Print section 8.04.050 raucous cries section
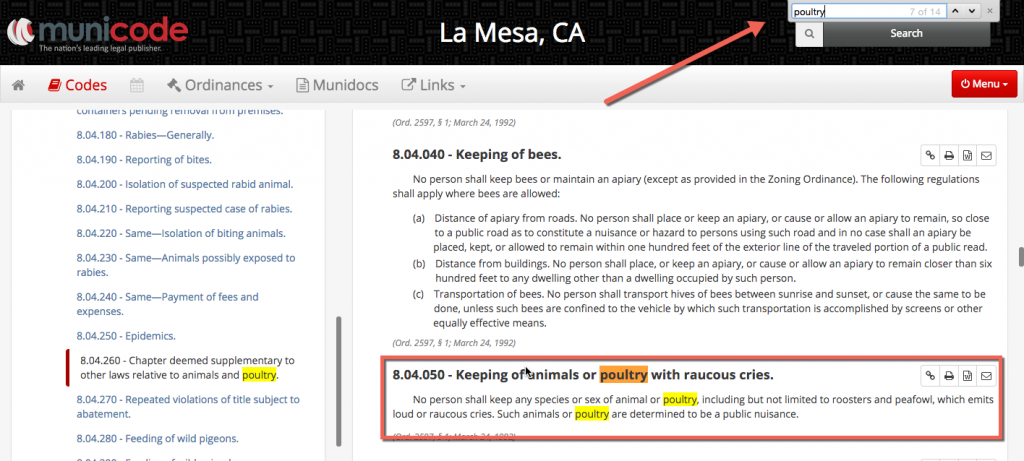Screen dimensions: 1024x461 [x=948, y=376]
